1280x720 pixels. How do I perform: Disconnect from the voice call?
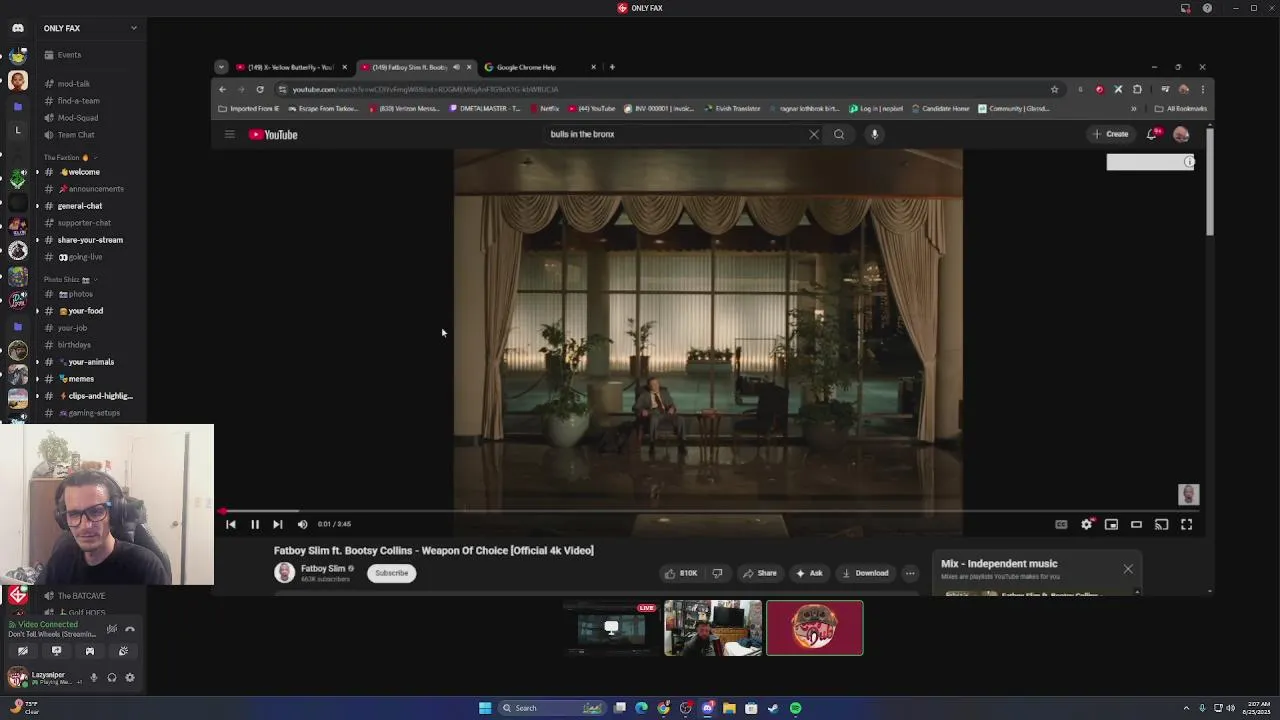point(130,629)
